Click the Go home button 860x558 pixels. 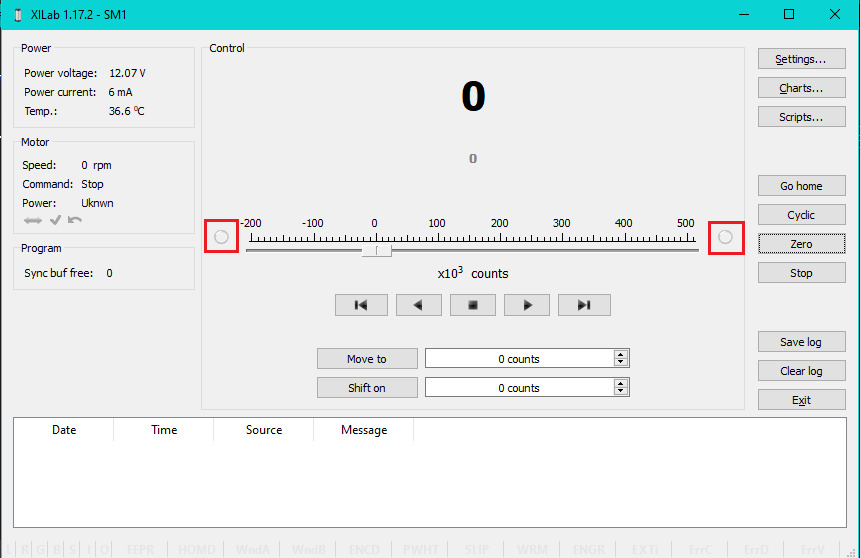(x=801, y=186)
